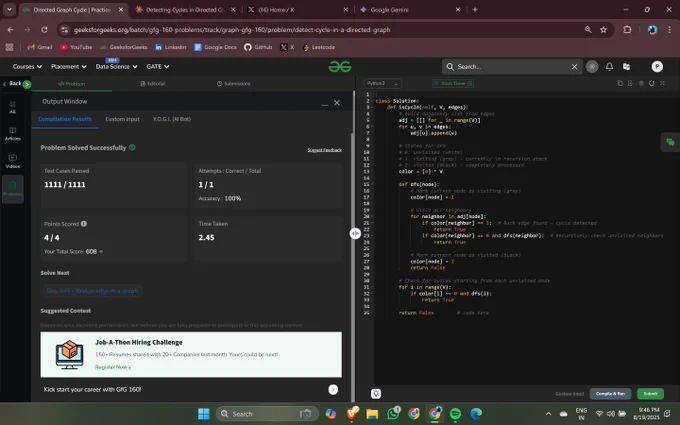
Task: Open the GitHub bookmark
Action: (258, 47)
